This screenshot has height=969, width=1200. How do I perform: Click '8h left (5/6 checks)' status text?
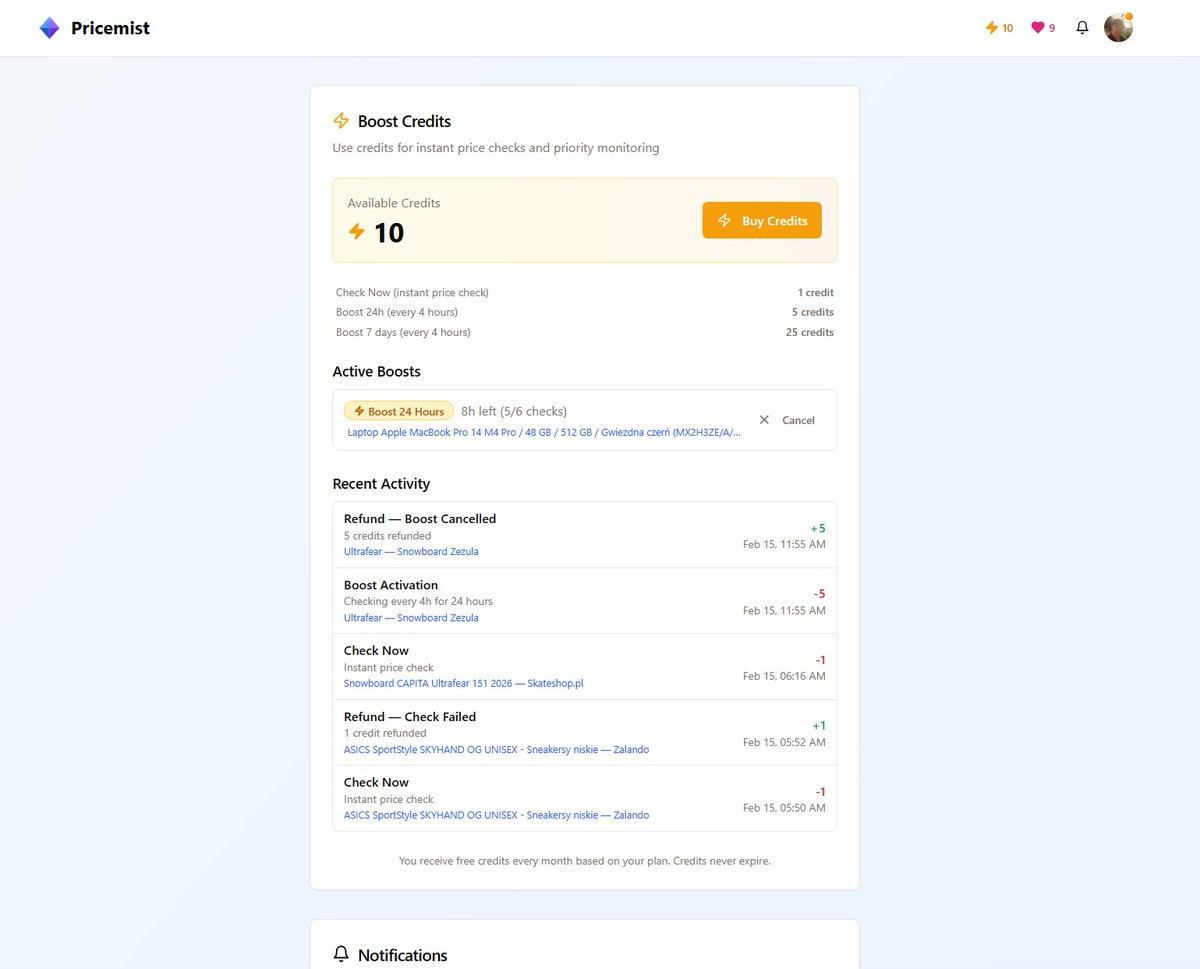point(514,411)
